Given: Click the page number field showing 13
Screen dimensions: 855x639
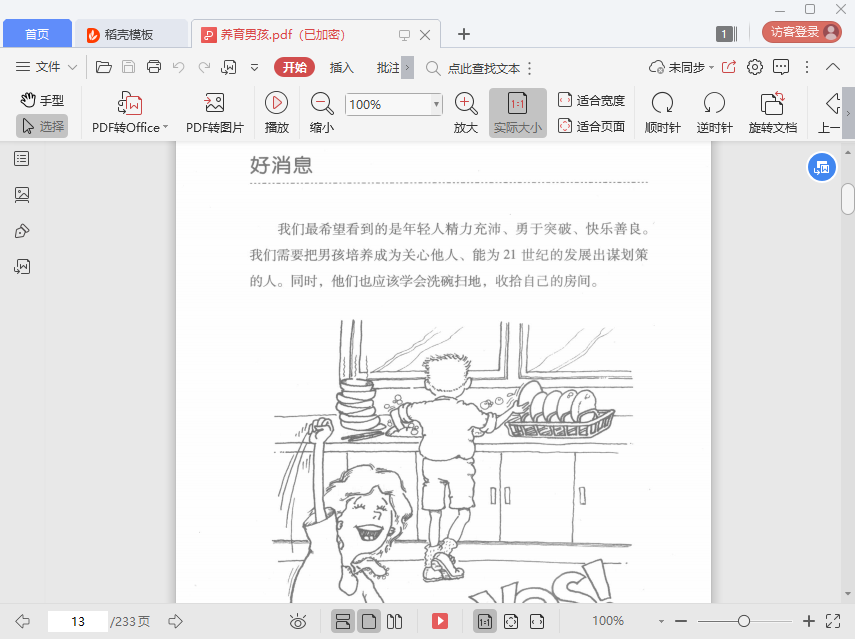Looking at the screenshot, I should tap(78, 622).
